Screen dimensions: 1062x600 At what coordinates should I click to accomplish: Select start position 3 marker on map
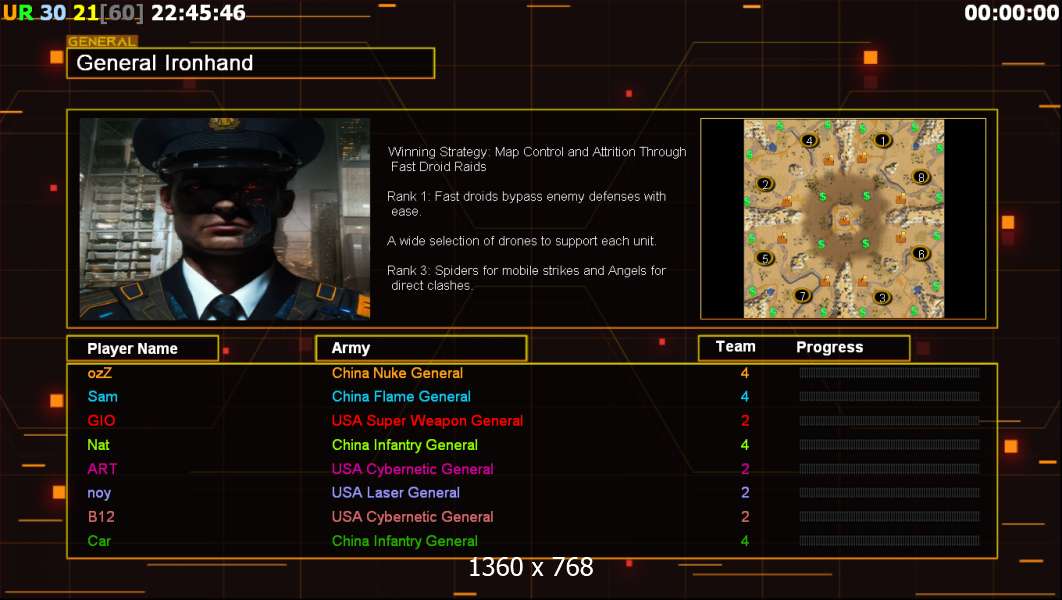pos(882,297)
